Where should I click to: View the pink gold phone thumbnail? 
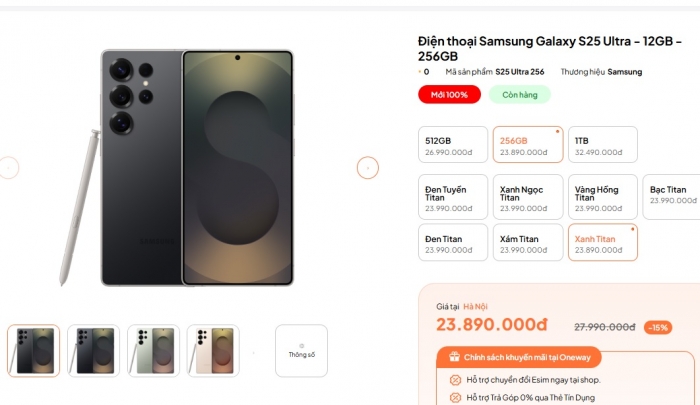coord(214,350)
